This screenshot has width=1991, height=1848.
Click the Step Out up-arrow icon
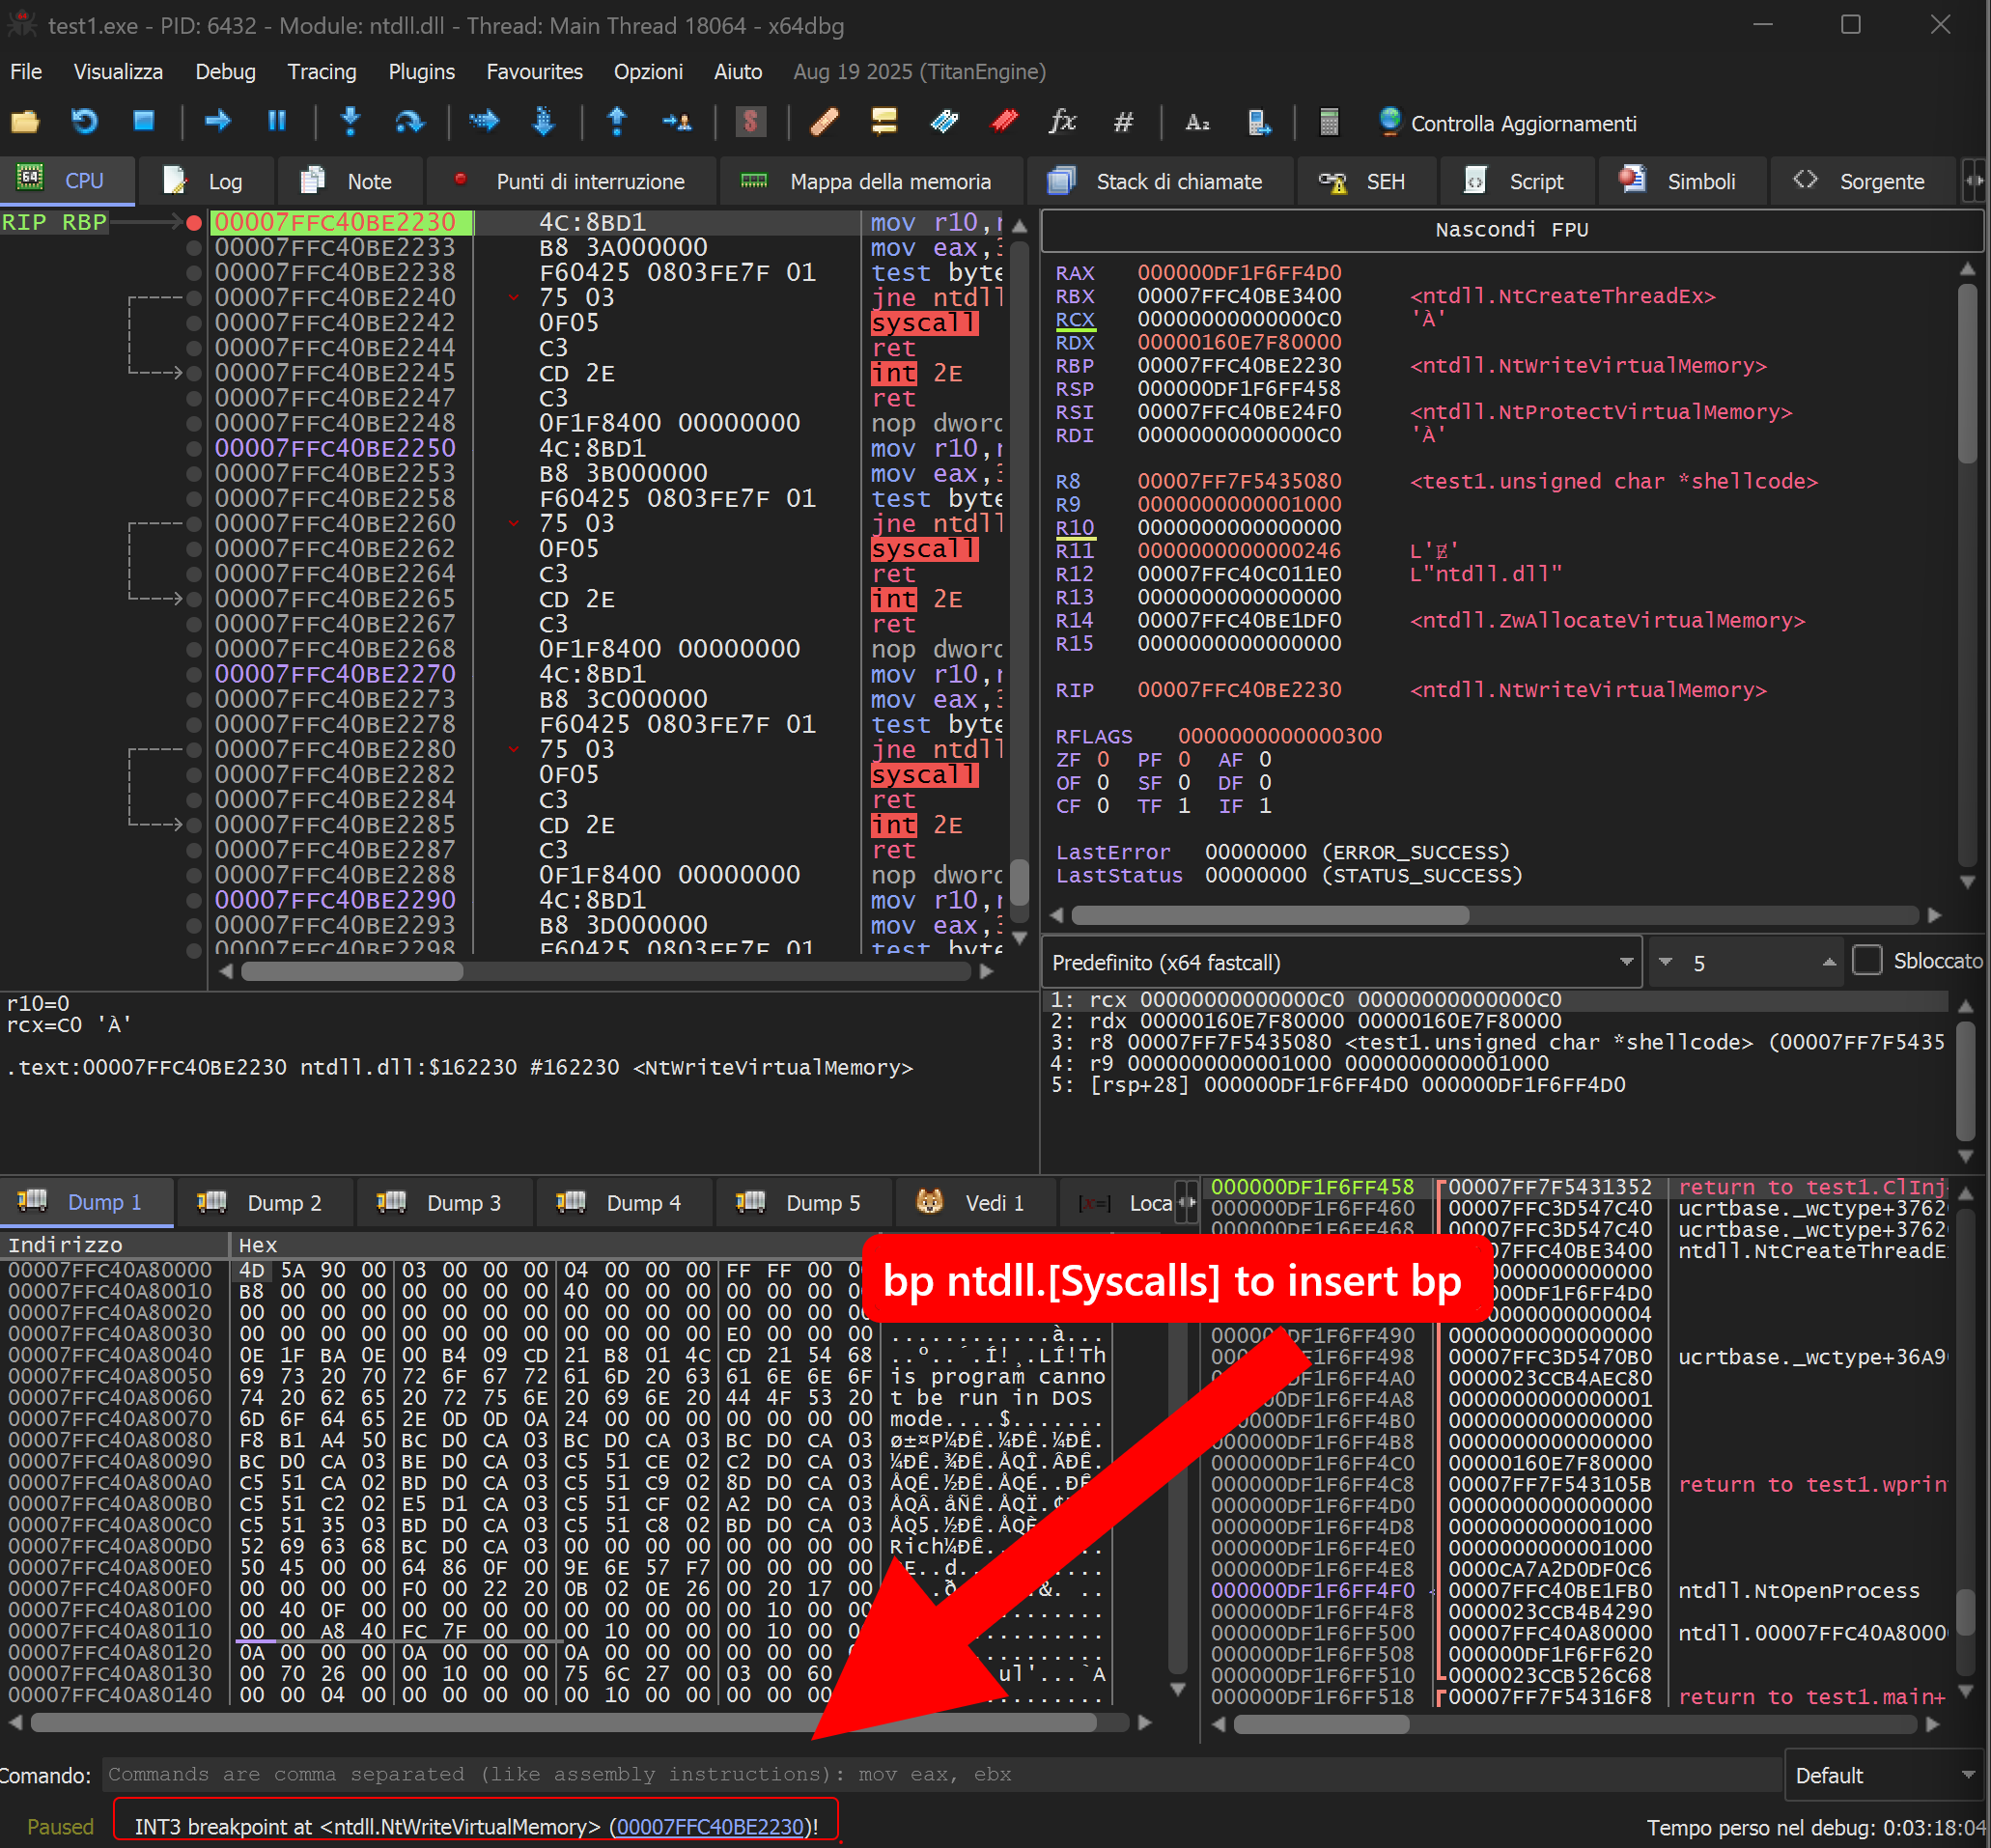[x=618, y=122]
